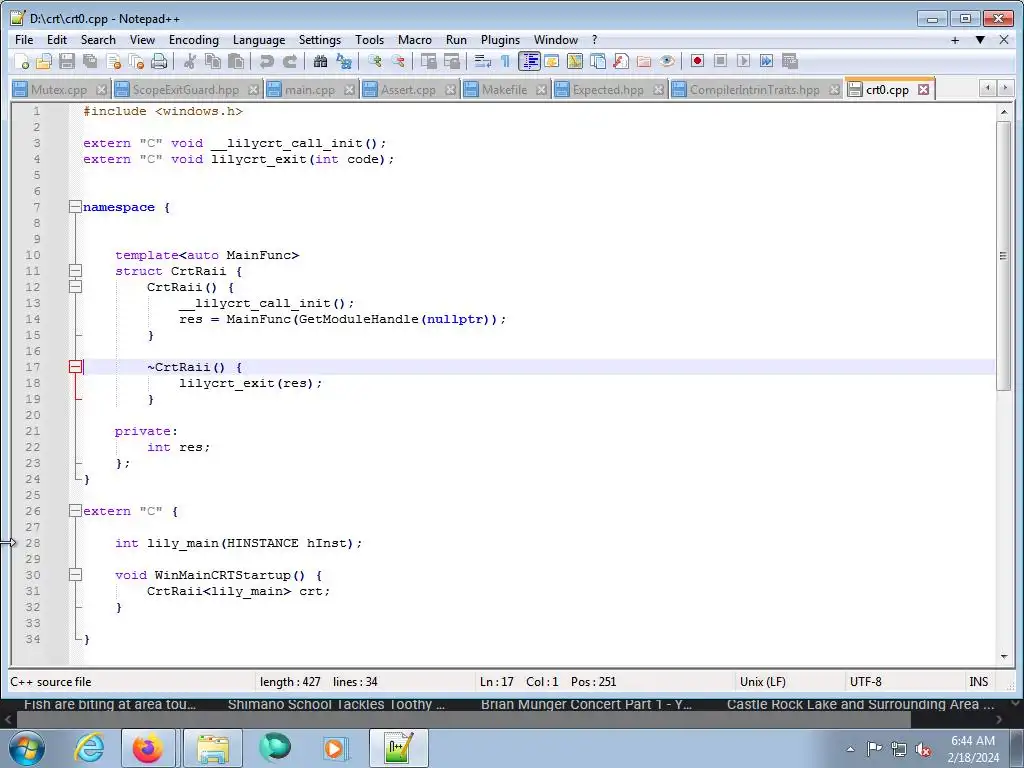Collapse the CrtRaii() constructor fold marker
This screenshot has width=1024, height=768.
click(75, 287)
